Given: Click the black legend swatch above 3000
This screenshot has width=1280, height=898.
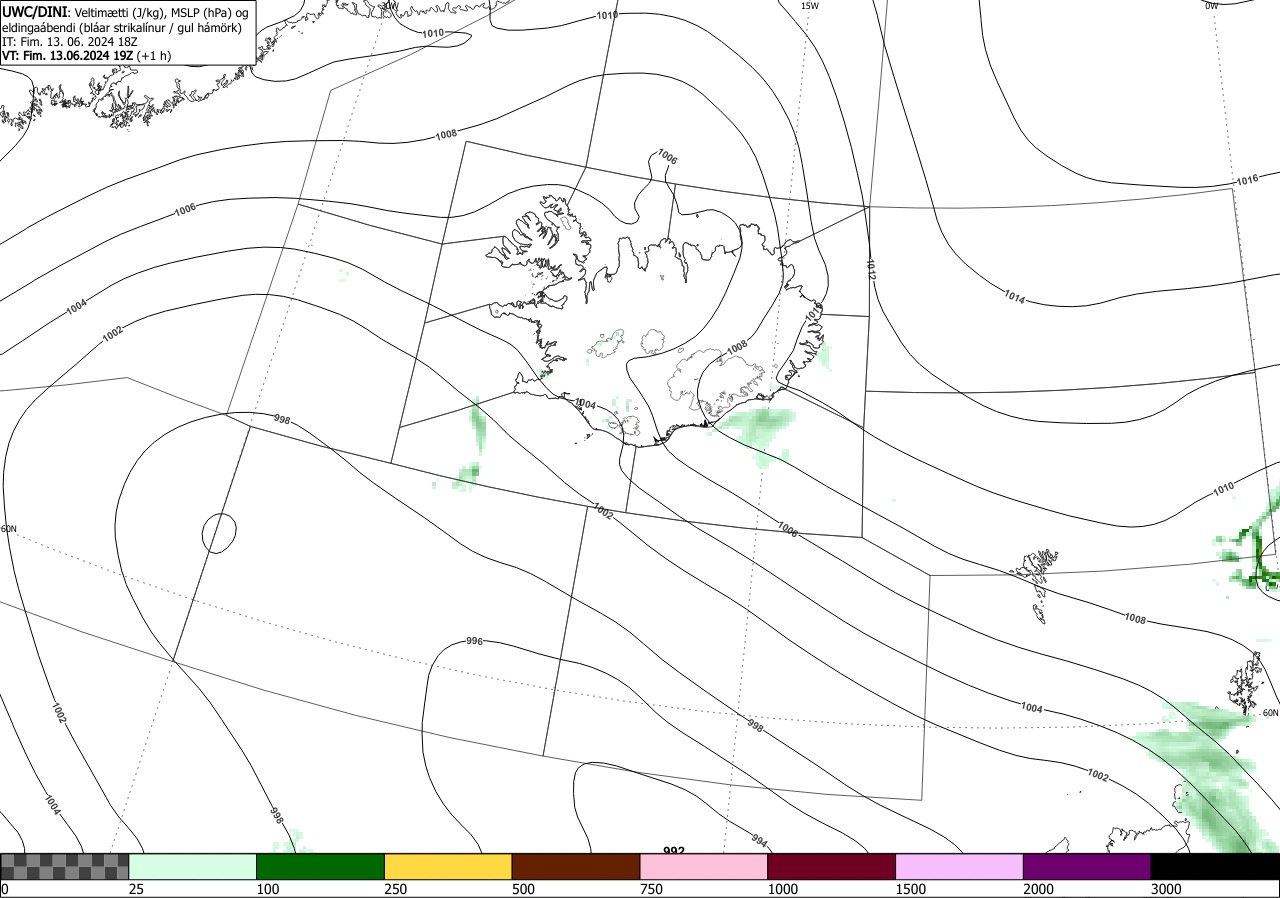Looking at the screenshot, I should [1216, 866].
